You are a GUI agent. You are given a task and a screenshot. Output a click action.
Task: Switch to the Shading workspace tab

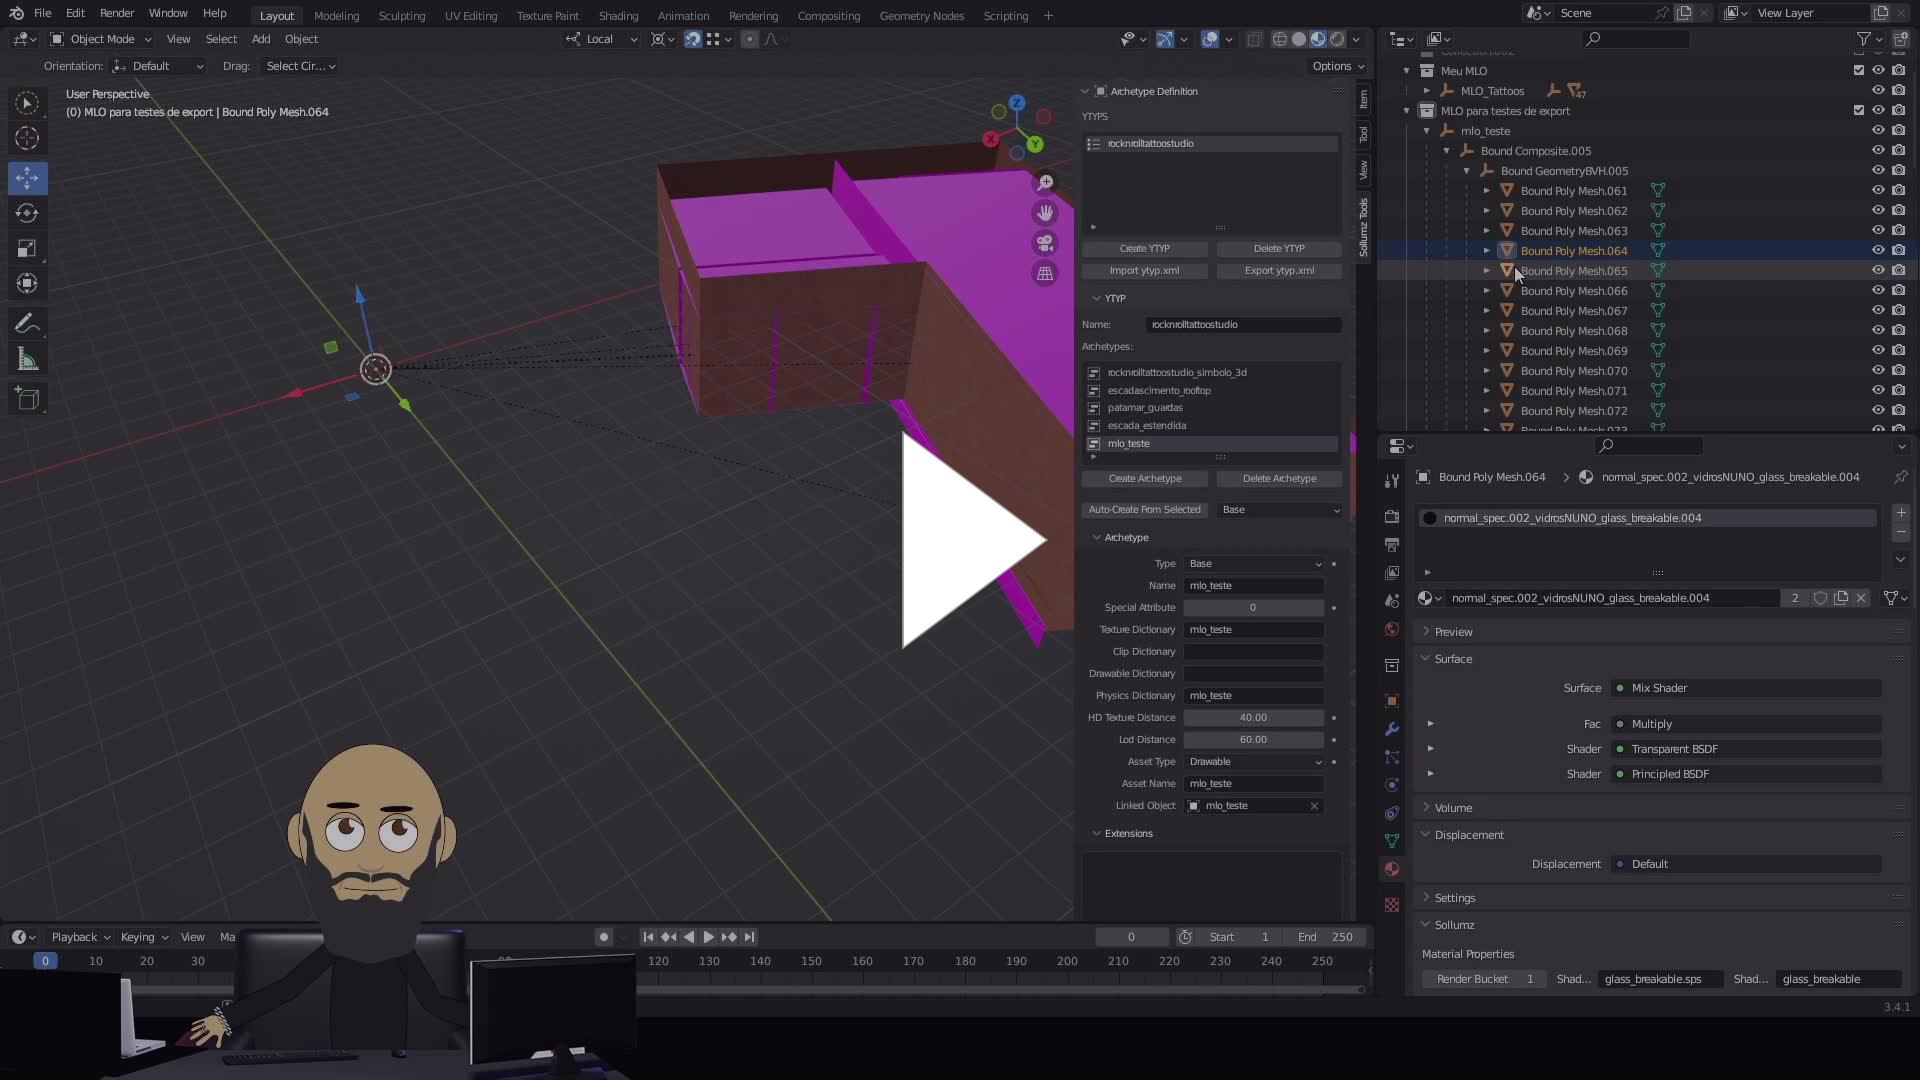(x=617, y=15)
